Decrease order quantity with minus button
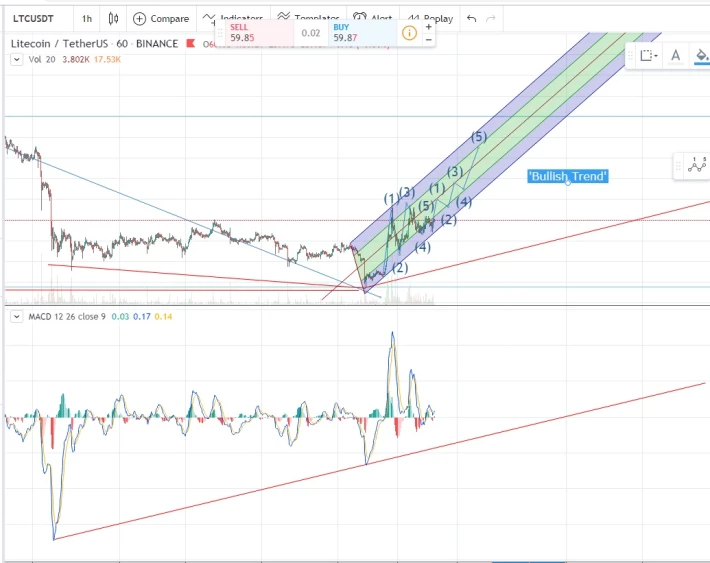Image resolution: width=710 pixels, height=563 pixels. (428, 39)
